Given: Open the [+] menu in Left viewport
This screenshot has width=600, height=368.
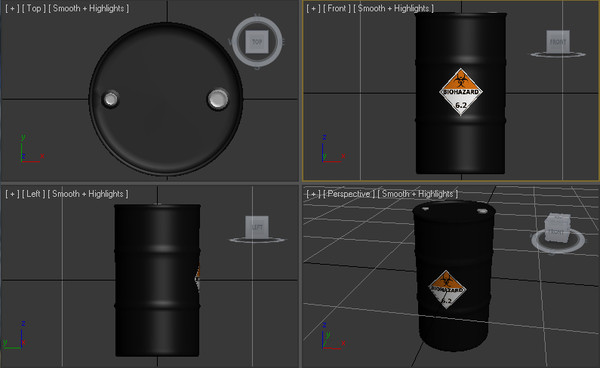Looking at the screenshot, I should (12, 194).
